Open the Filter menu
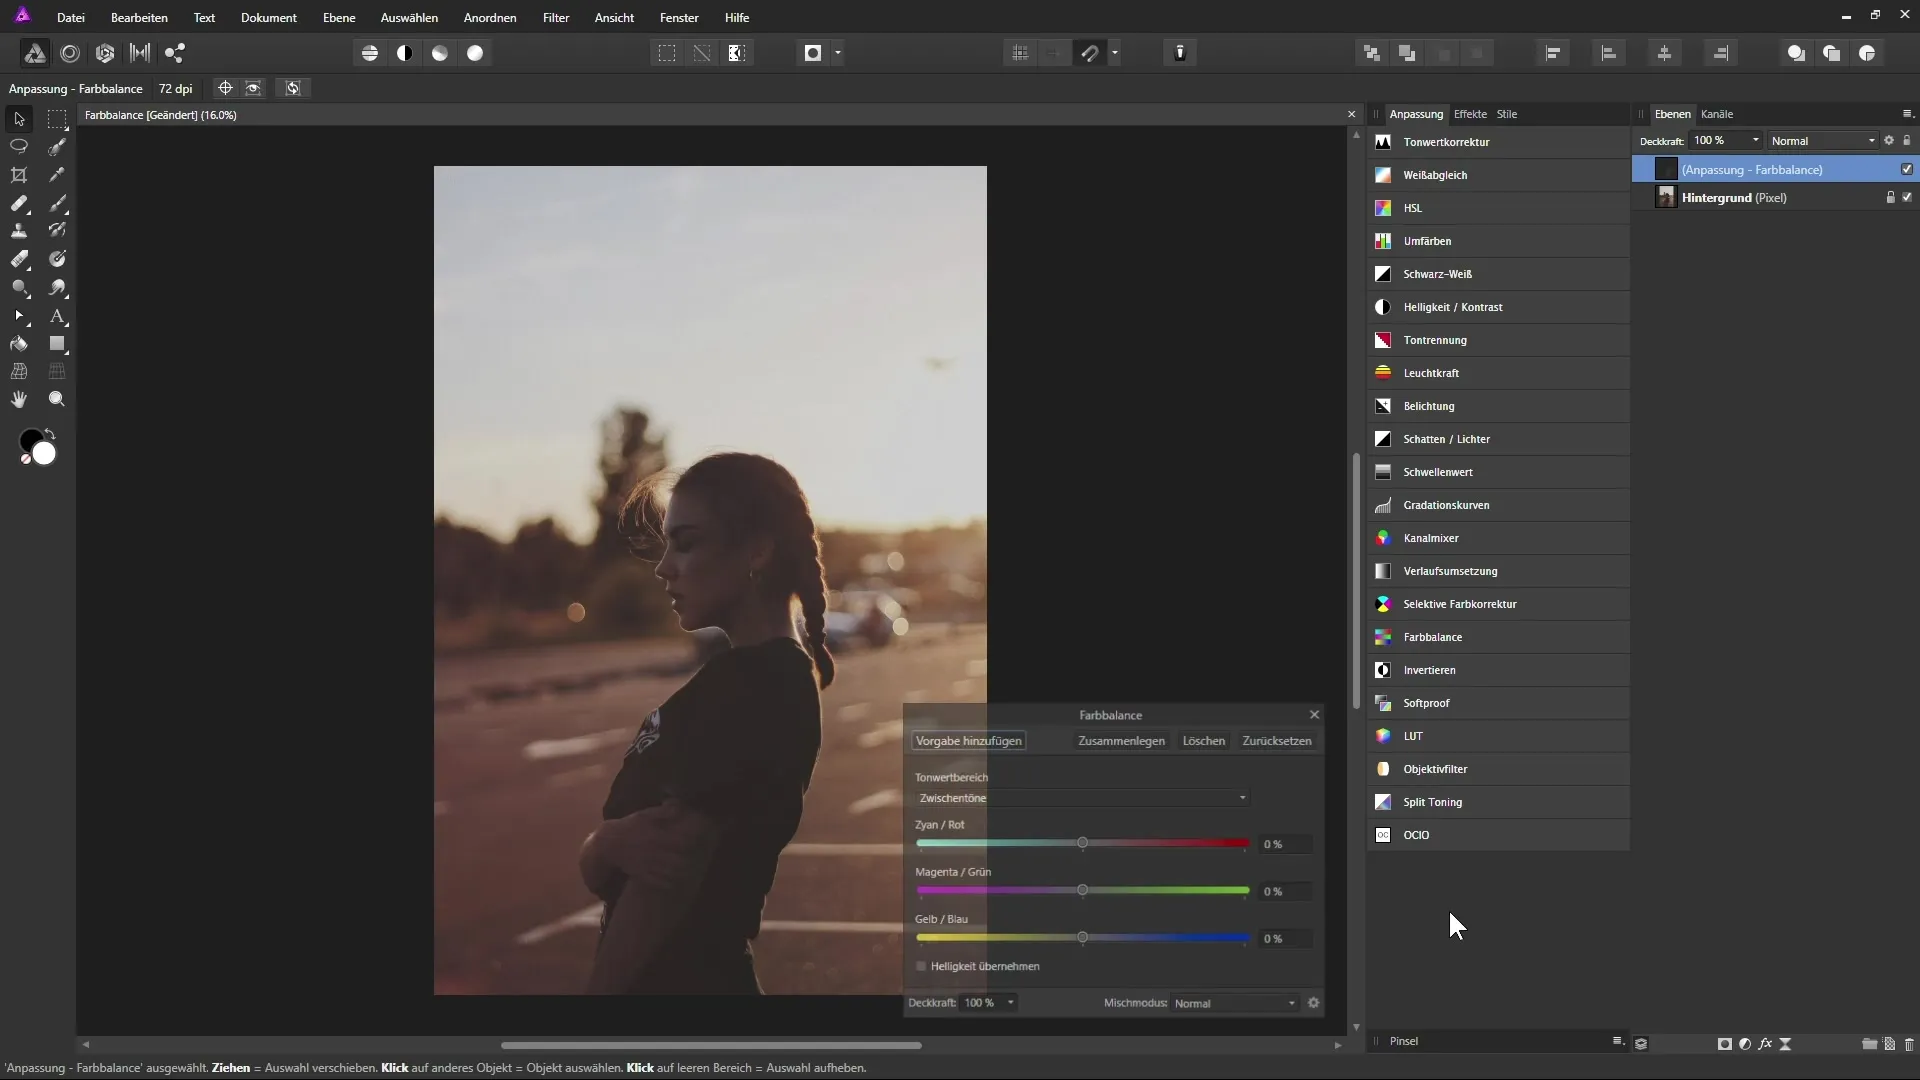The width and height of the screenshot is (1920, 1080). pyautogui.click(x=556, y=18)
